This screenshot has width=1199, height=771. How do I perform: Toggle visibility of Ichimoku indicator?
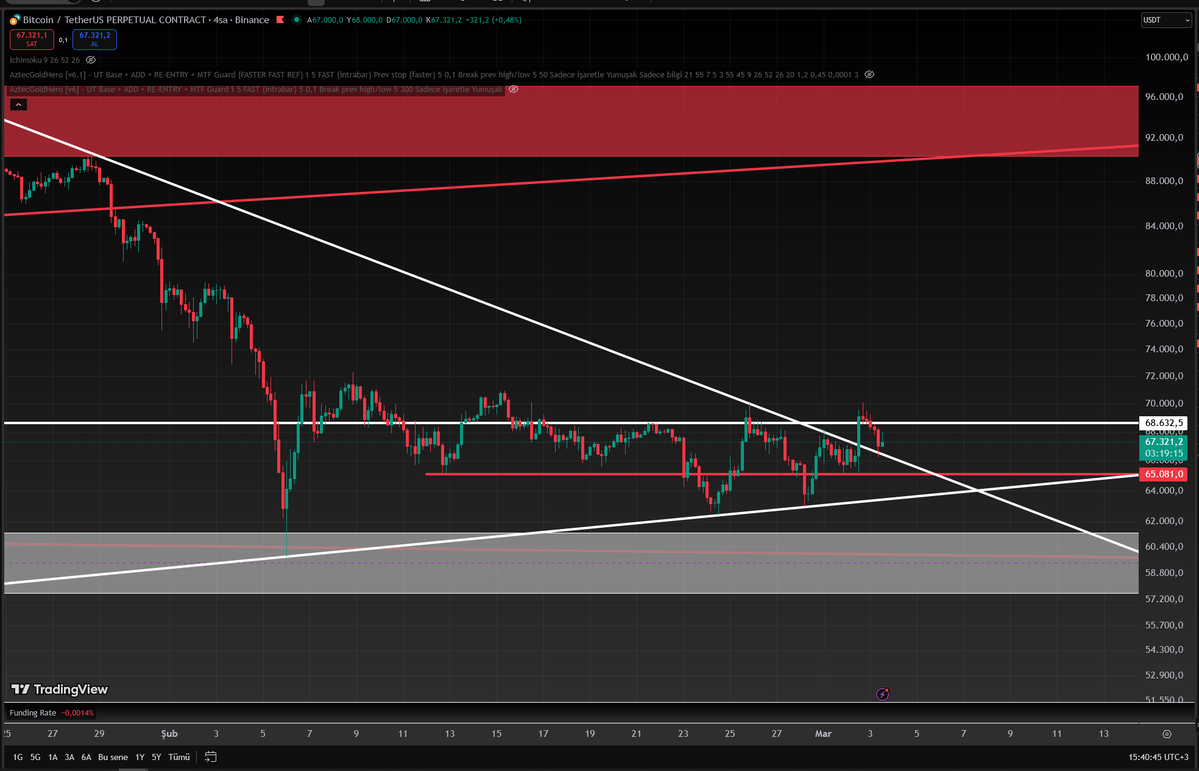(91, 60)
